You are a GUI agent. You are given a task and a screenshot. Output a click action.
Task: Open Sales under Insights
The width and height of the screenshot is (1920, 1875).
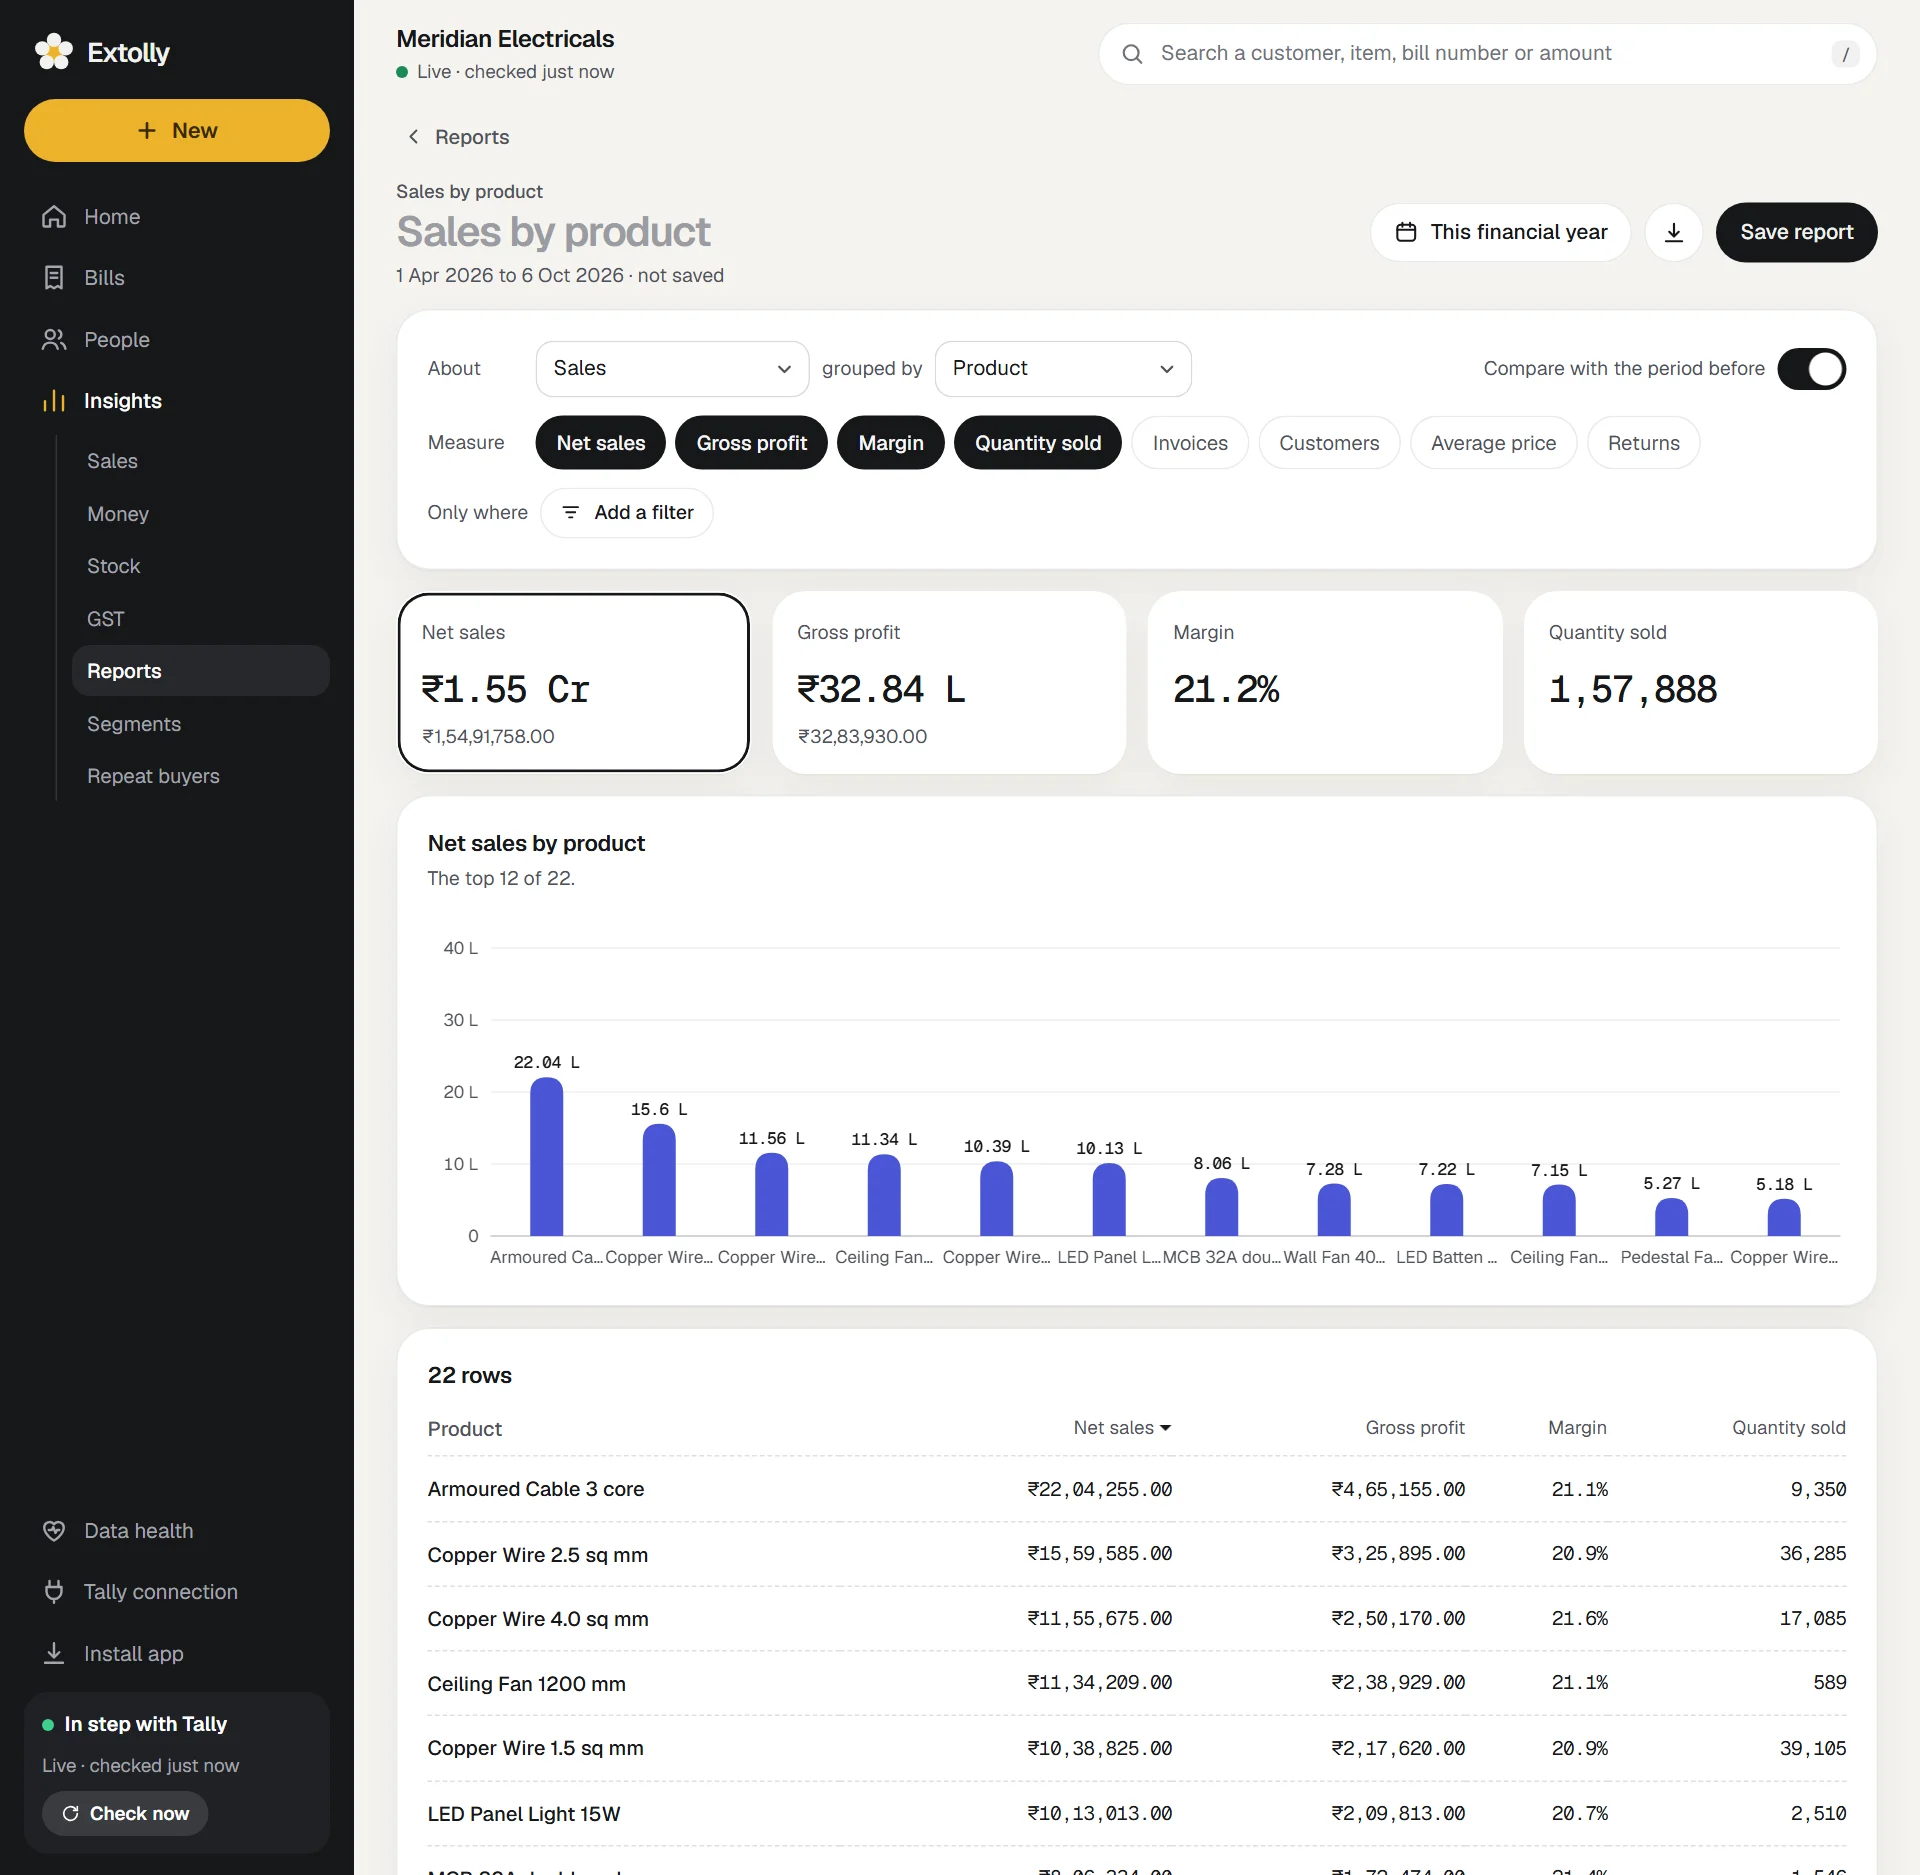pos(201,461)
